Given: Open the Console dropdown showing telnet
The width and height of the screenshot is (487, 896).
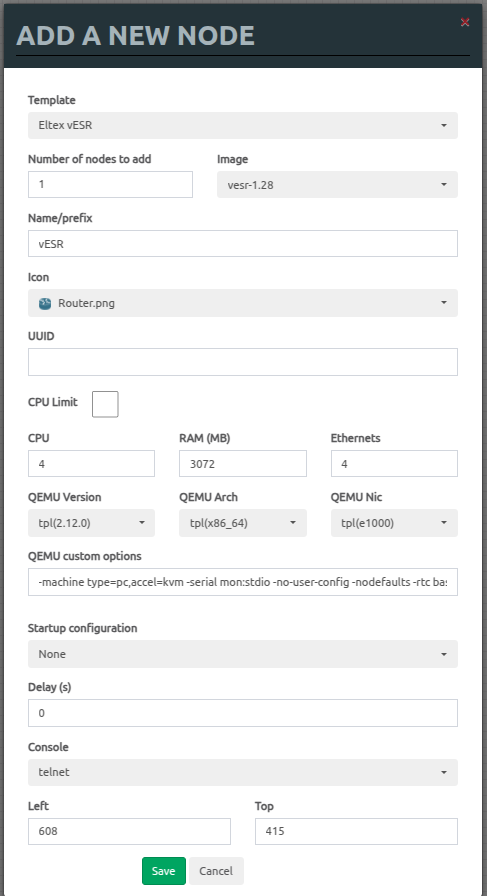Looking at the screenshot, I should click(243, 772).
